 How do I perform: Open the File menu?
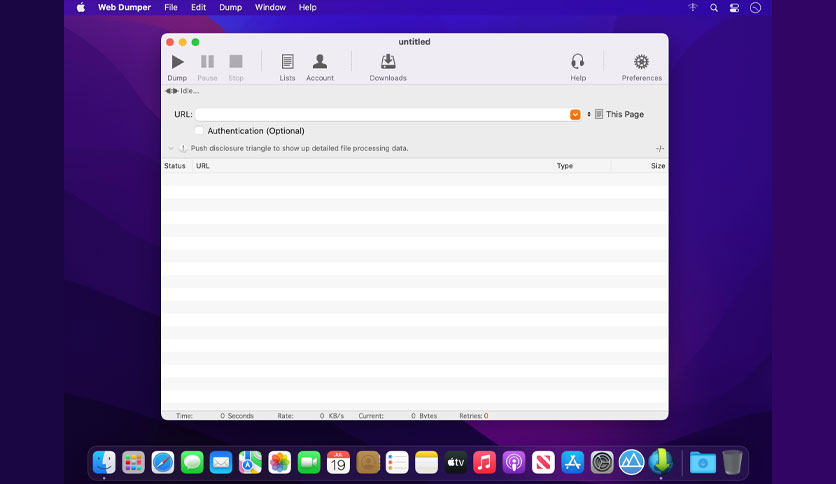pos(171,7)
